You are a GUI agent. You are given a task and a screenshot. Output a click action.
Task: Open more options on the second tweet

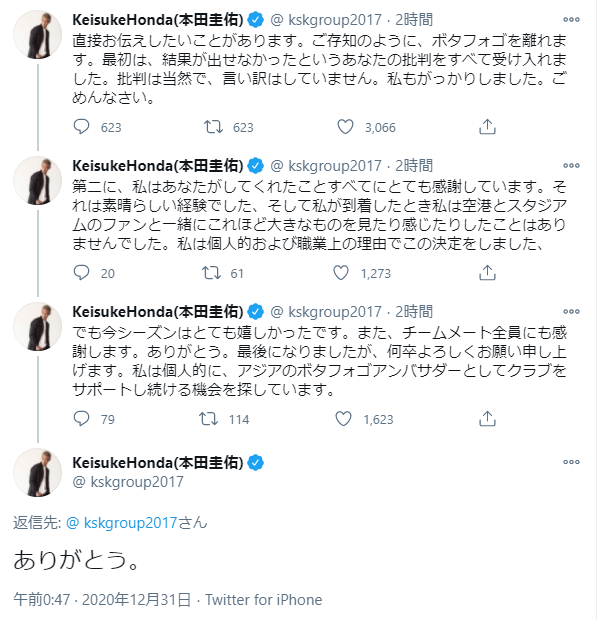(x=571, y=165)
